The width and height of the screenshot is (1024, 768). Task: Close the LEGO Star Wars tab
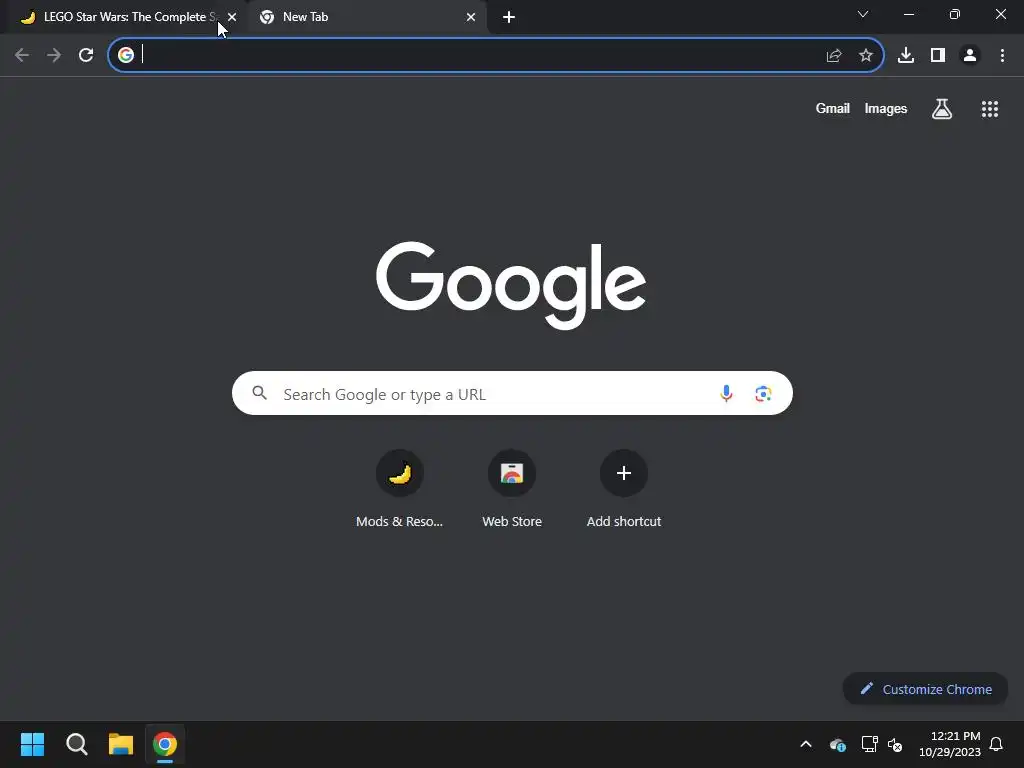coord(232,17)
